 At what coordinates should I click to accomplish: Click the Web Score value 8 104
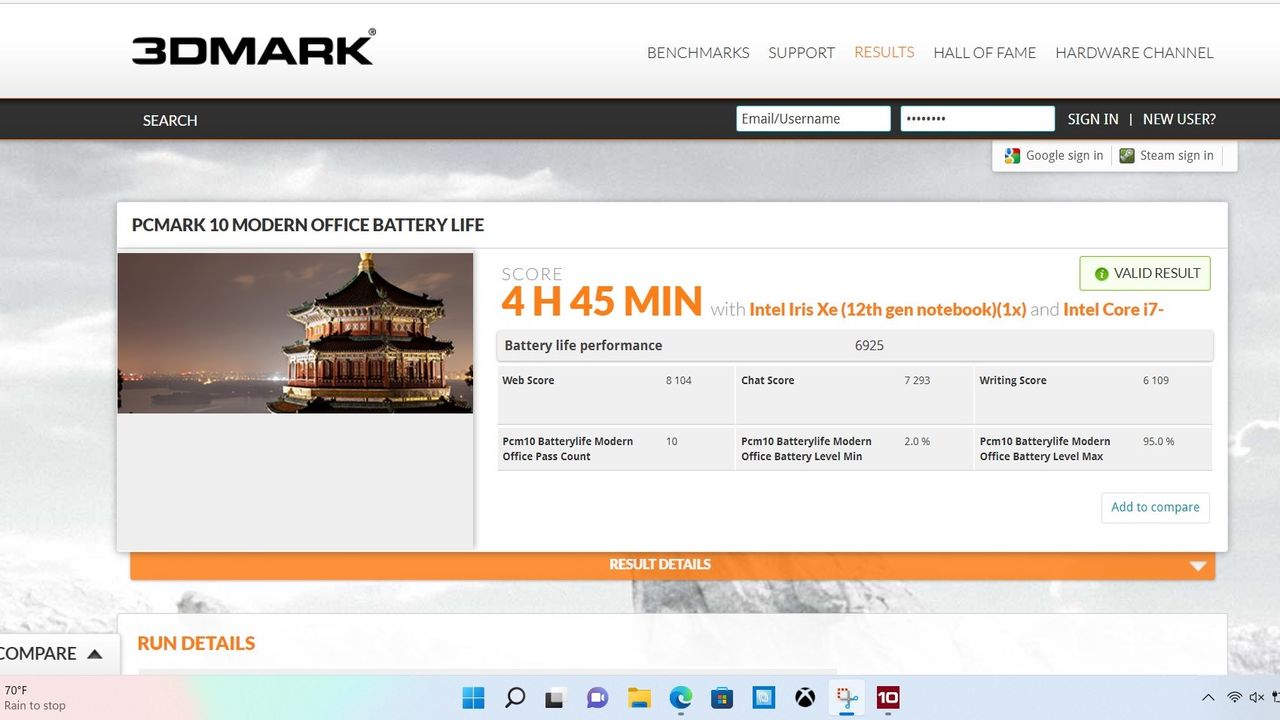(x=679, y=381)
